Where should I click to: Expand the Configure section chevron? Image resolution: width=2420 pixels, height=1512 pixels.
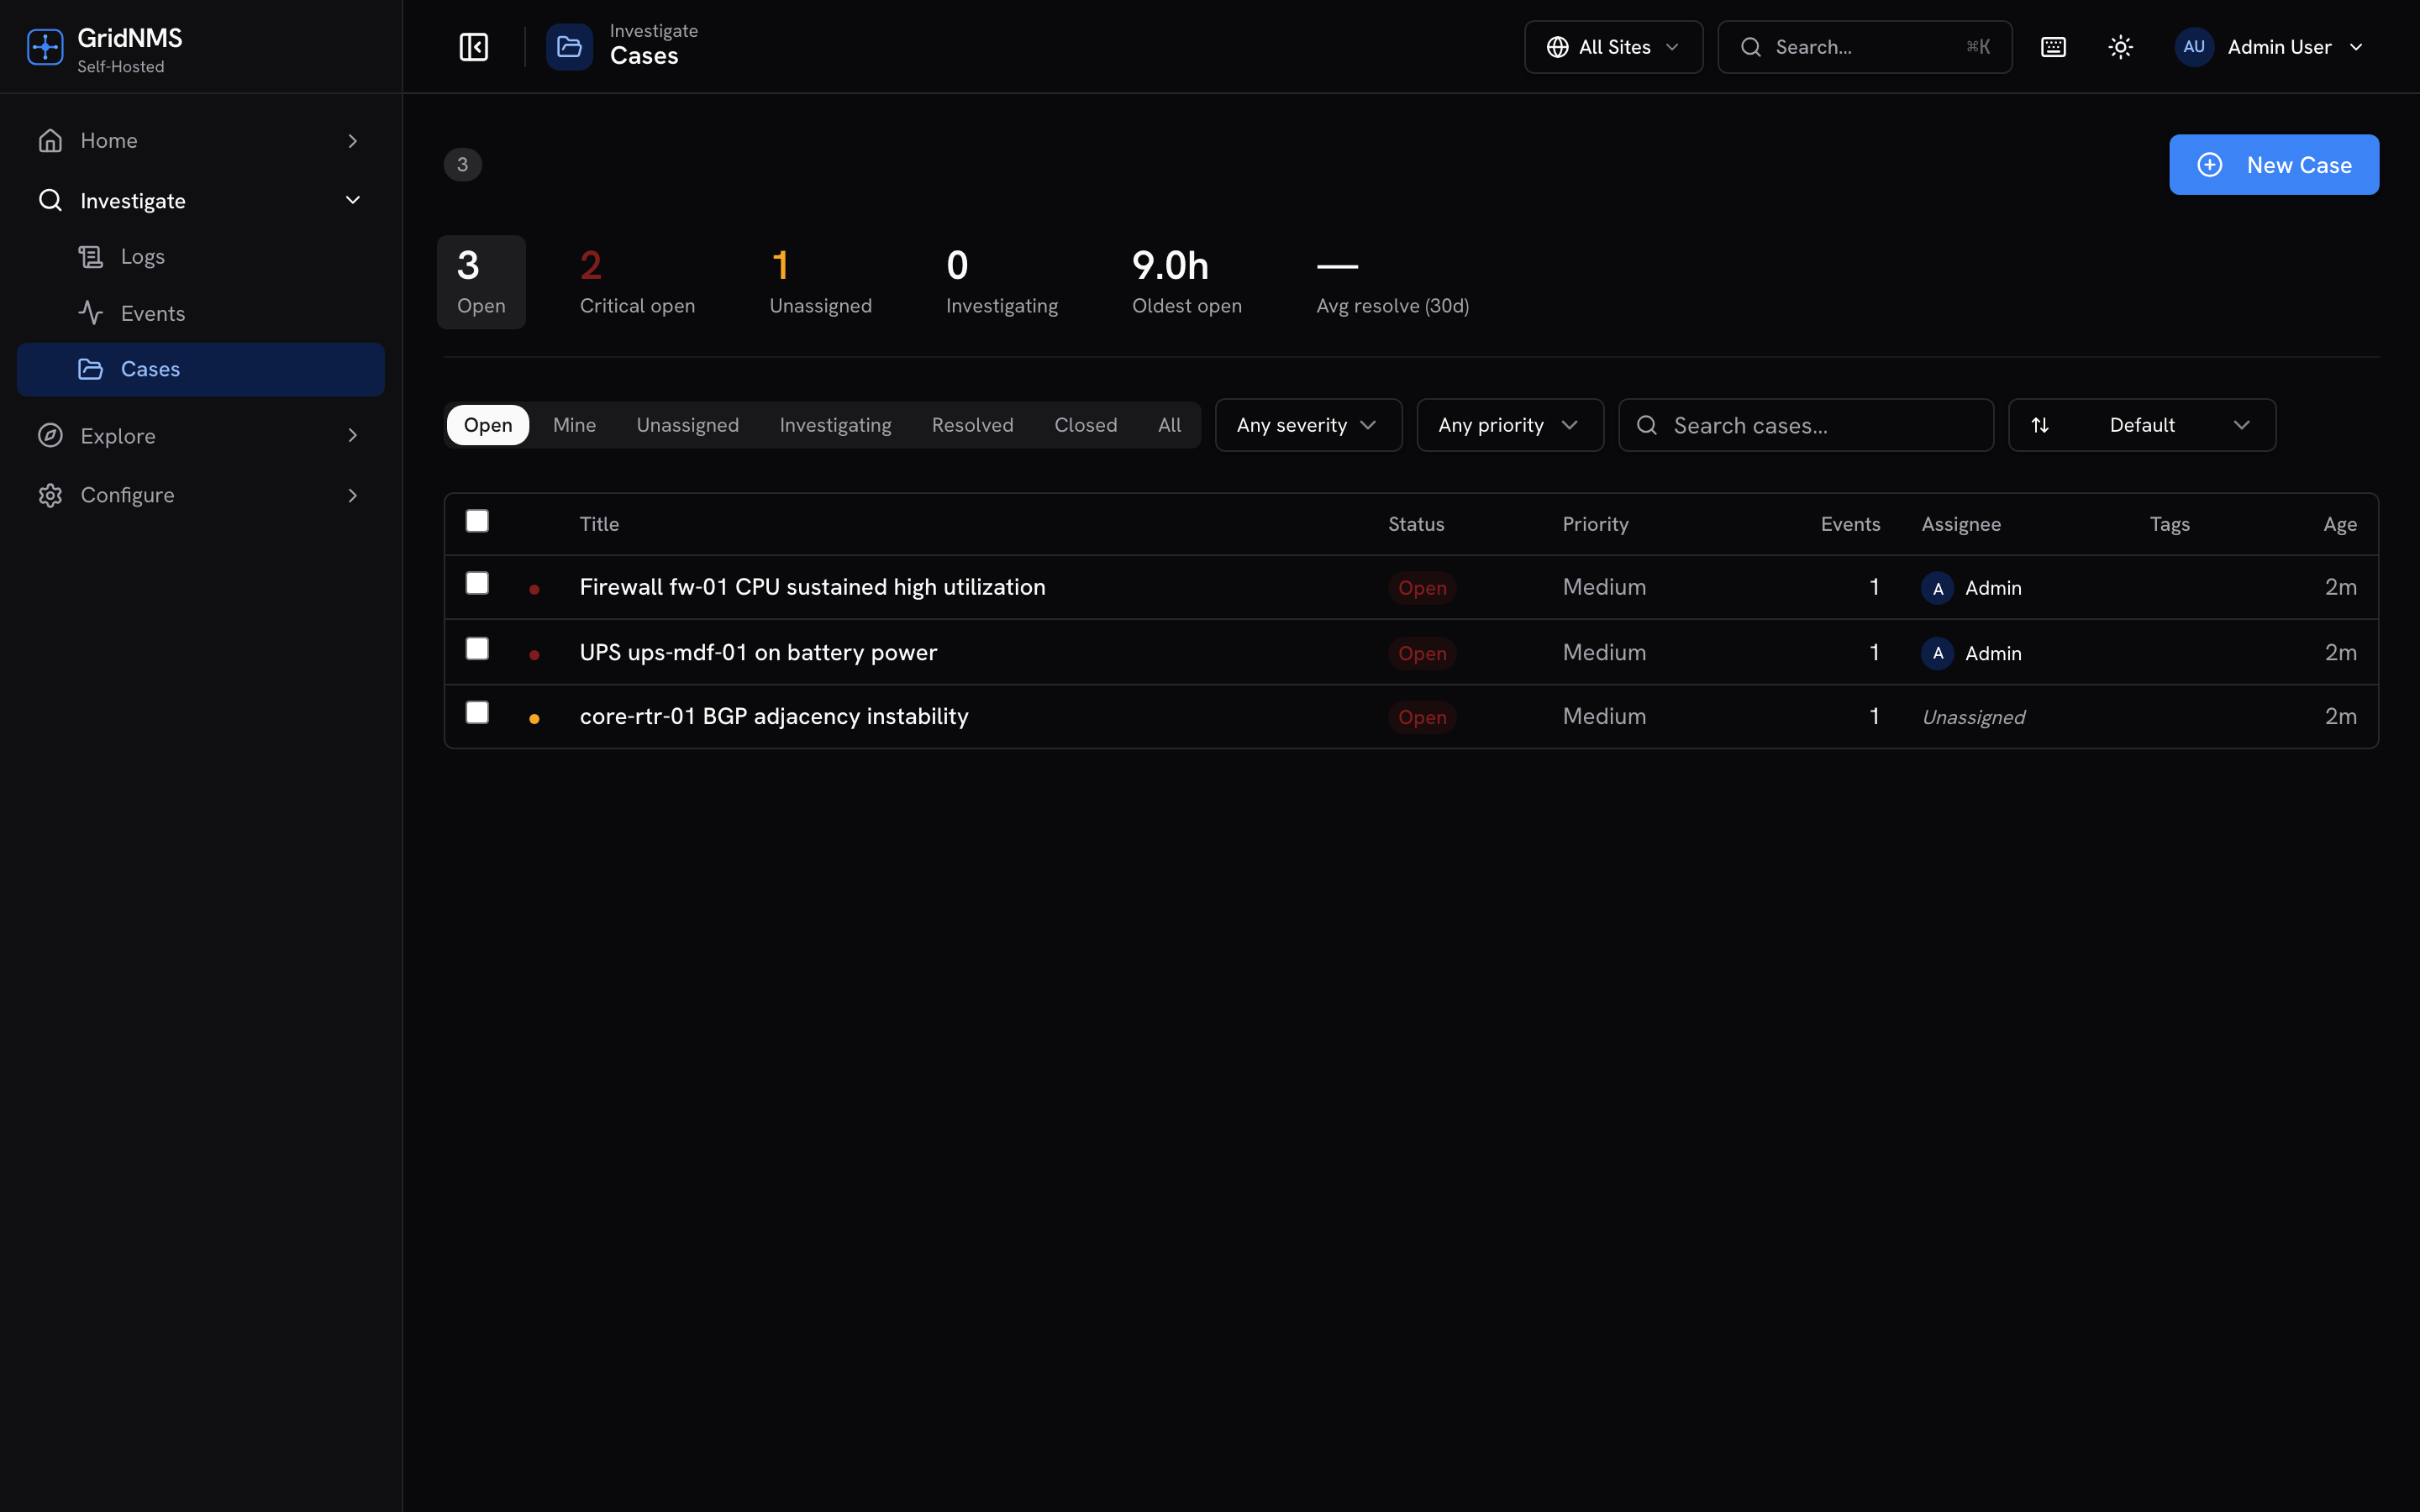coord(352,495)
